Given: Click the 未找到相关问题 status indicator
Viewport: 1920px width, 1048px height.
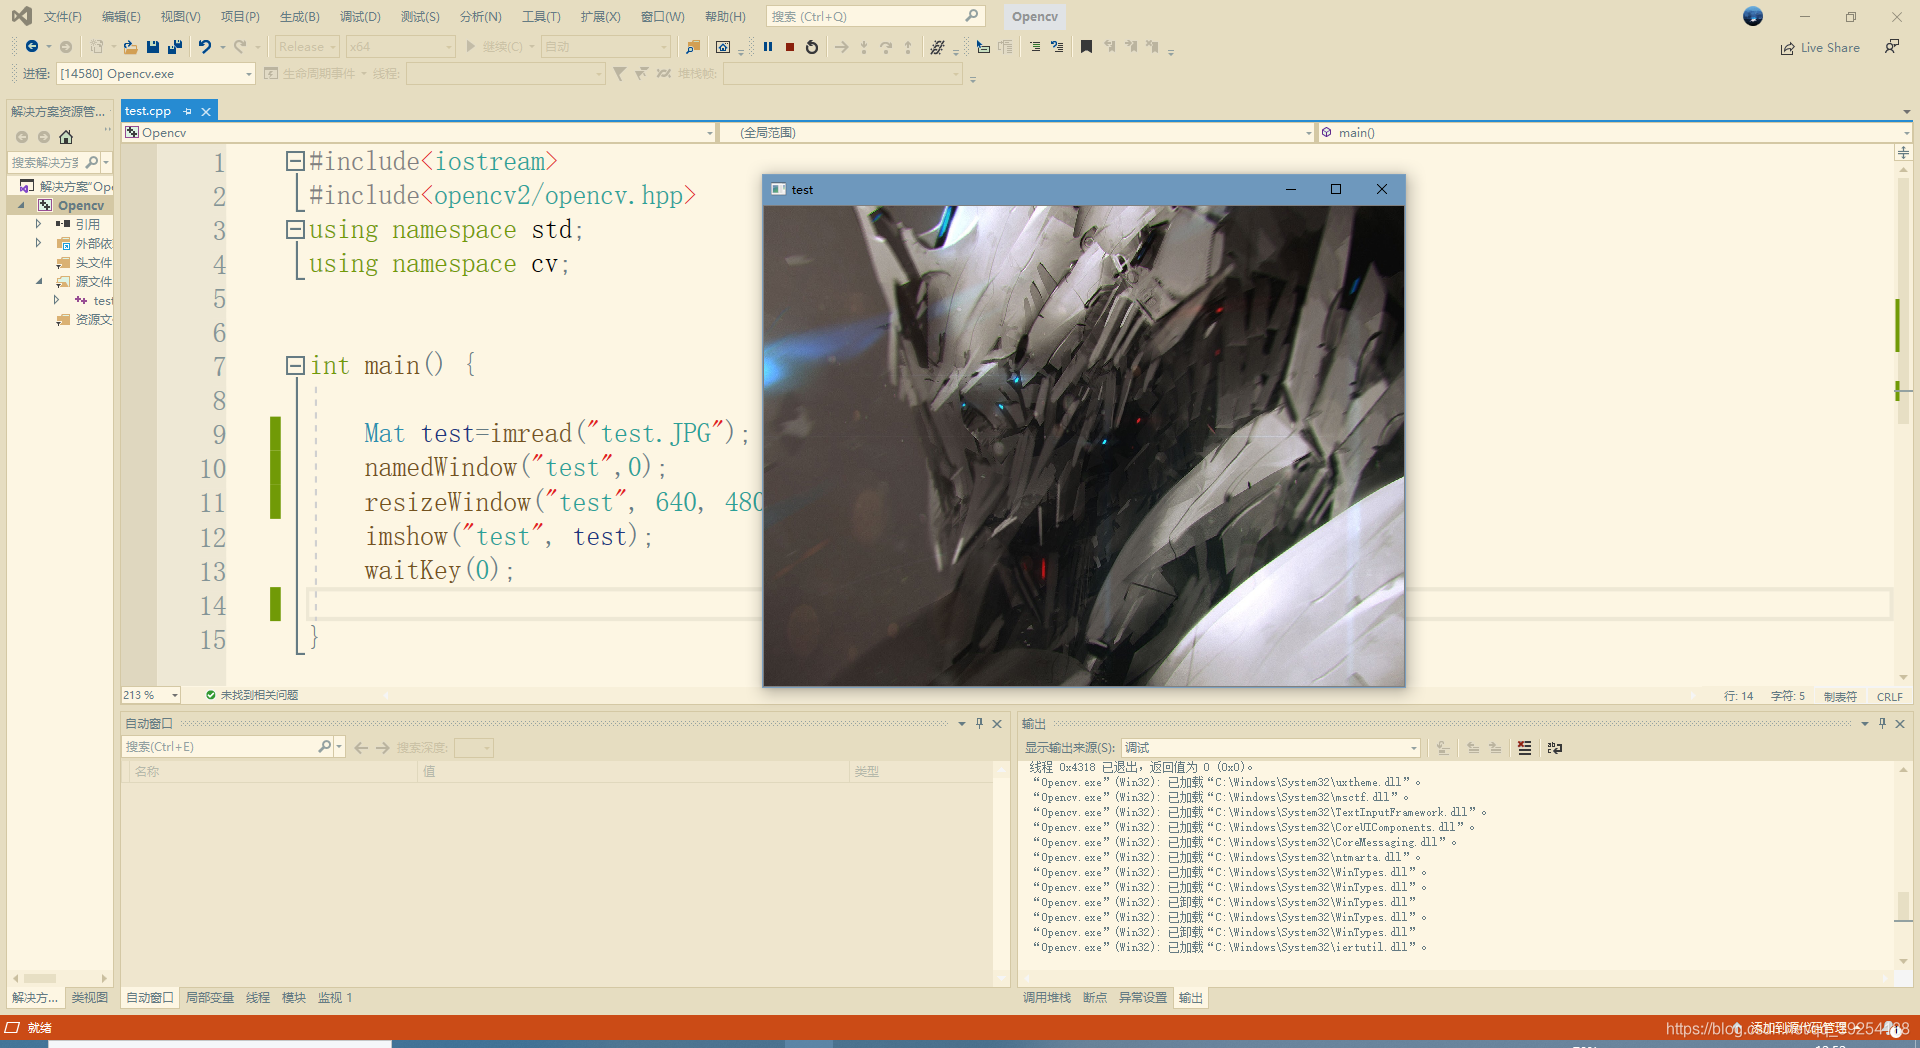Looking at the screenshot, I should [x=252, y=695].
